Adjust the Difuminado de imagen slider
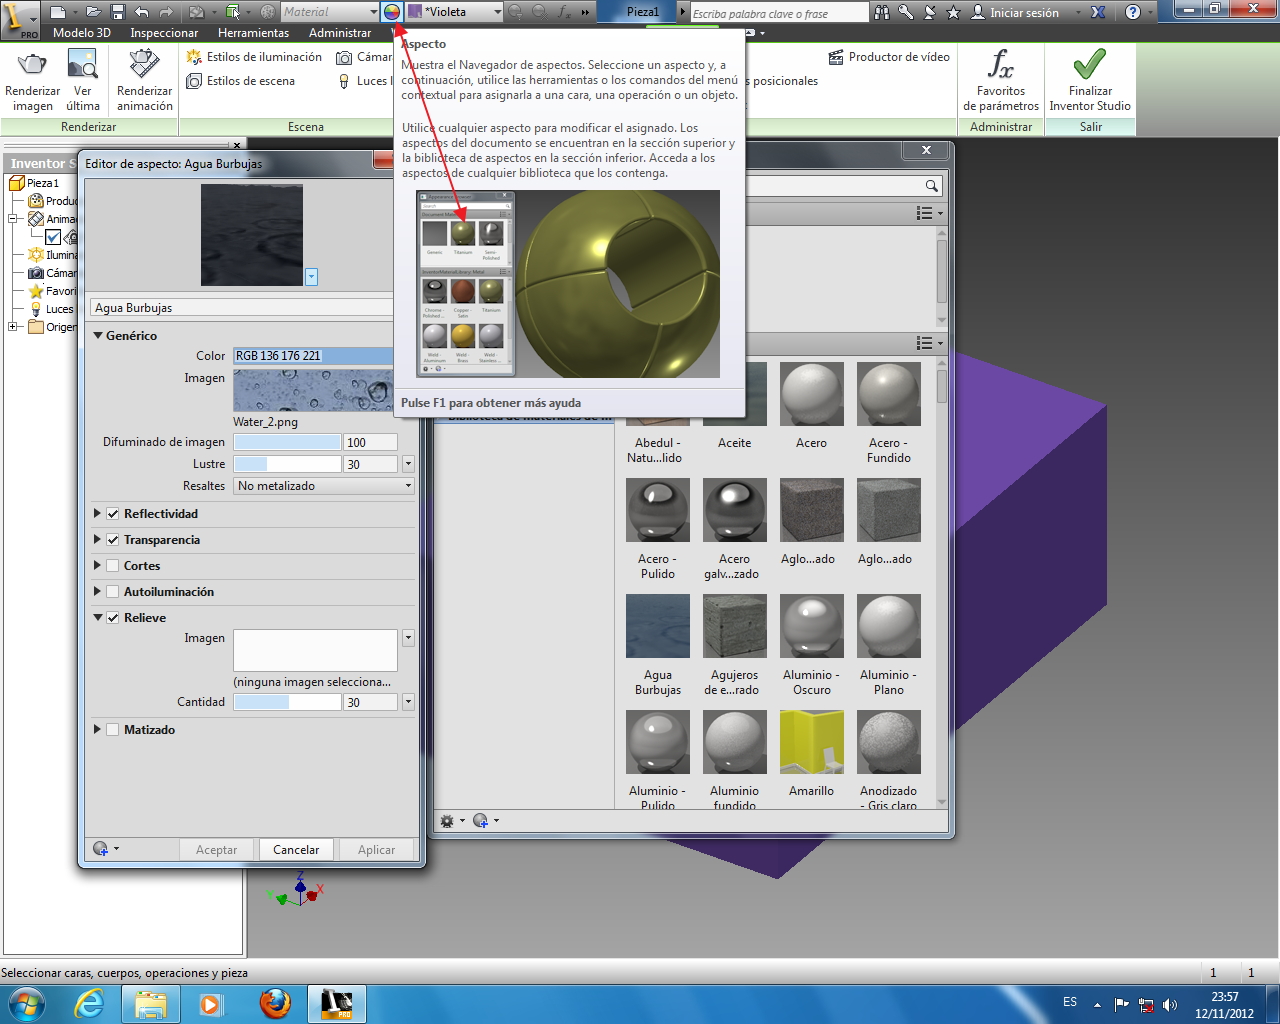This screenshot has height=1024, width=1280. [x=288, y=442]
